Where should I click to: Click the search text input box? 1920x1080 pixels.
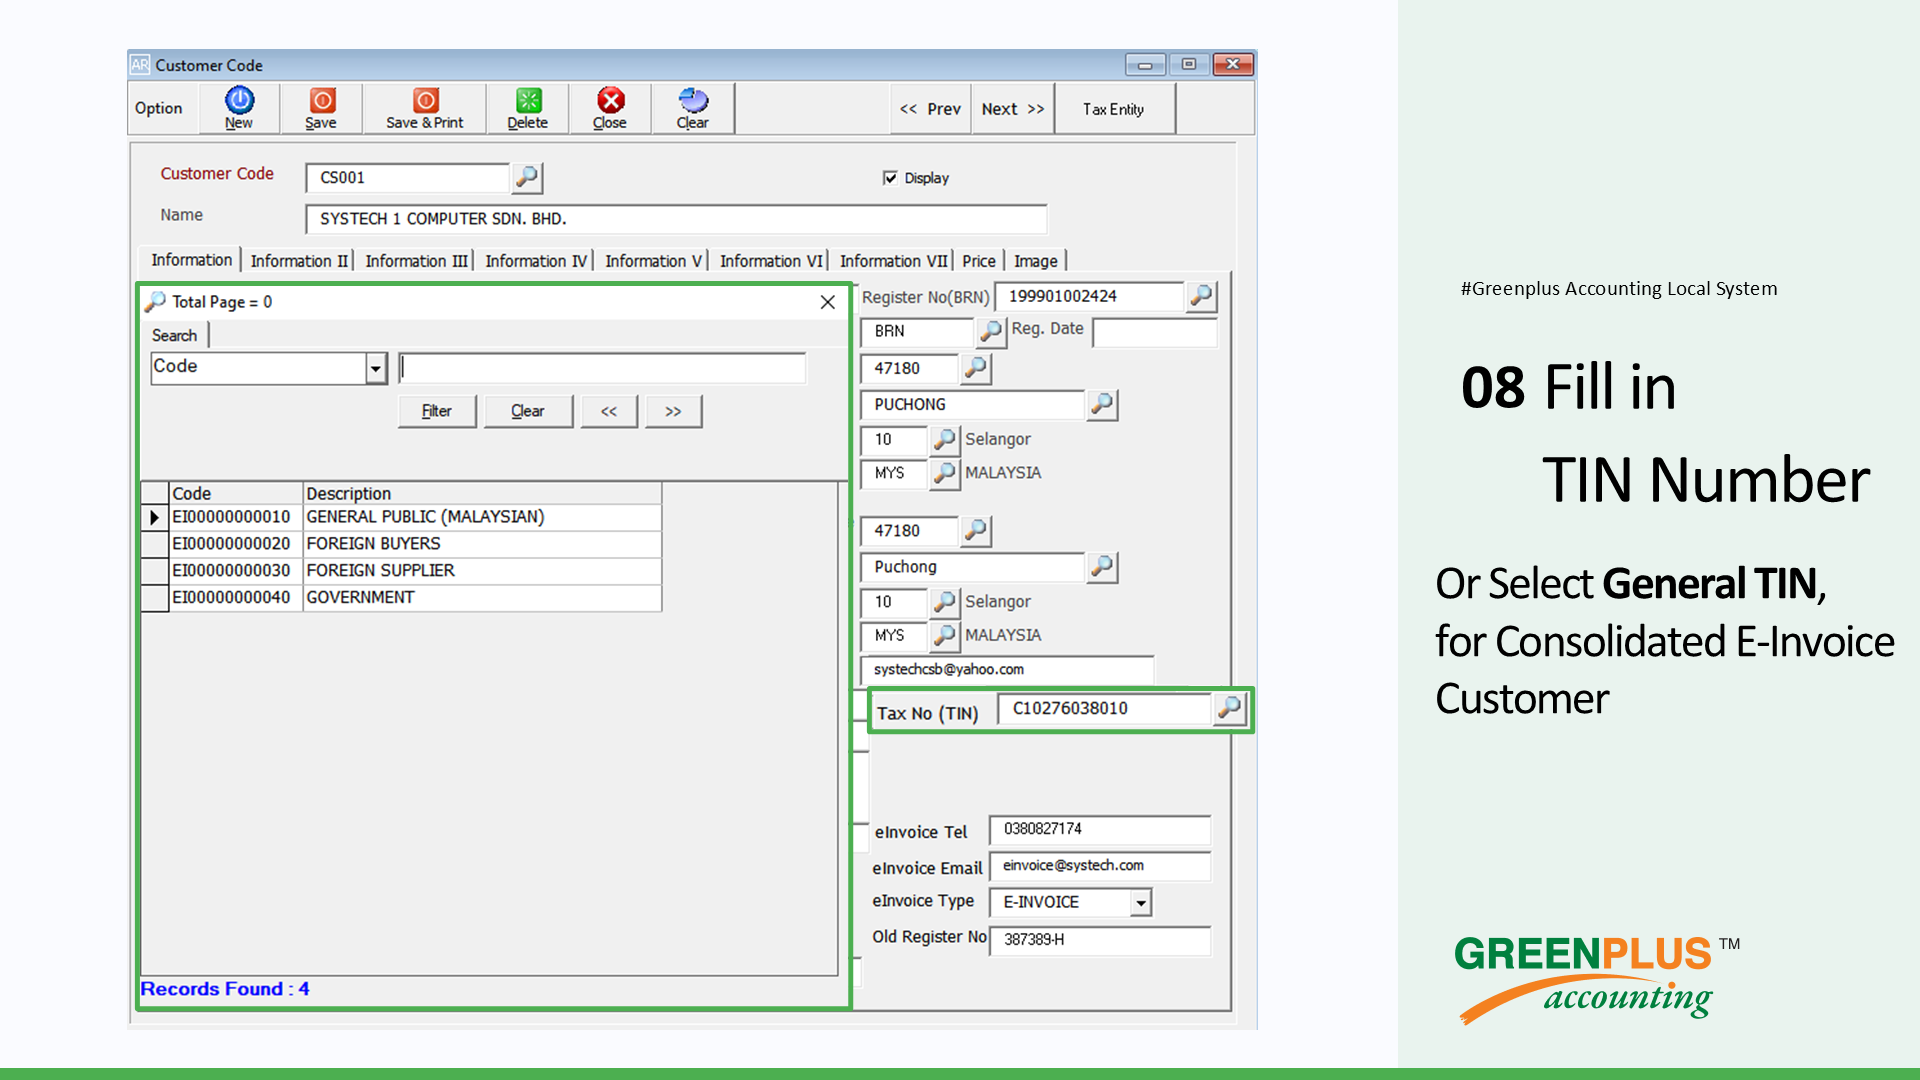(x=602, y=368)
